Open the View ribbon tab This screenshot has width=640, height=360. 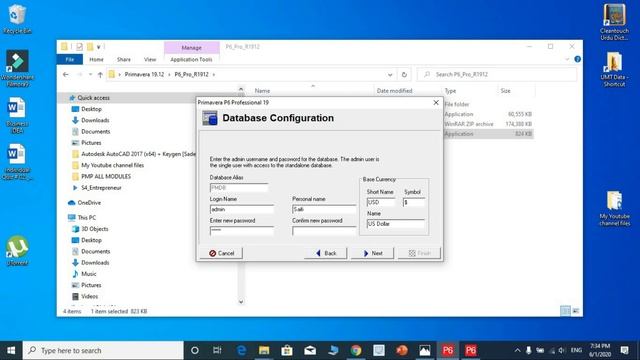[x=150, y=60]
